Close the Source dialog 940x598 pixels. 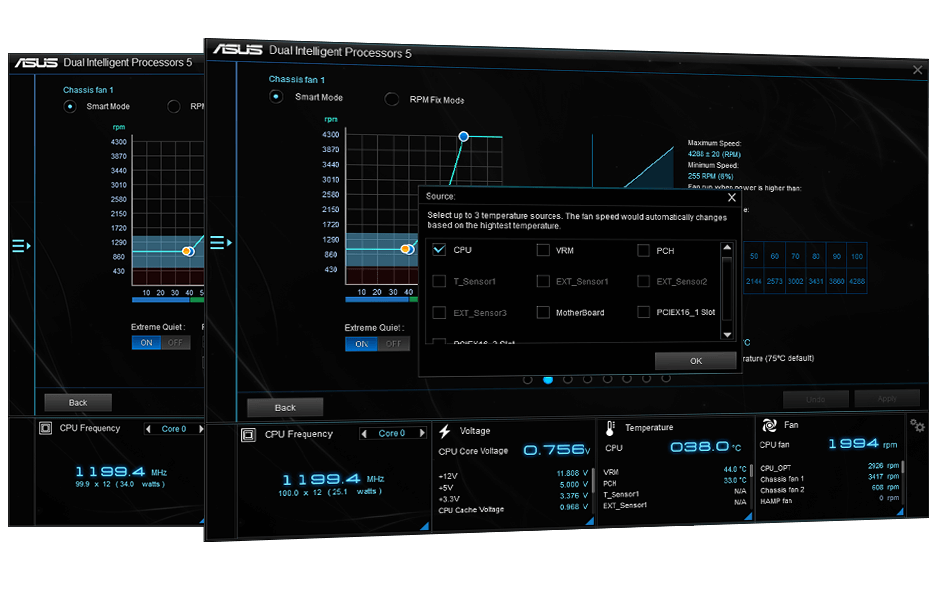click(x=731, y=197)
